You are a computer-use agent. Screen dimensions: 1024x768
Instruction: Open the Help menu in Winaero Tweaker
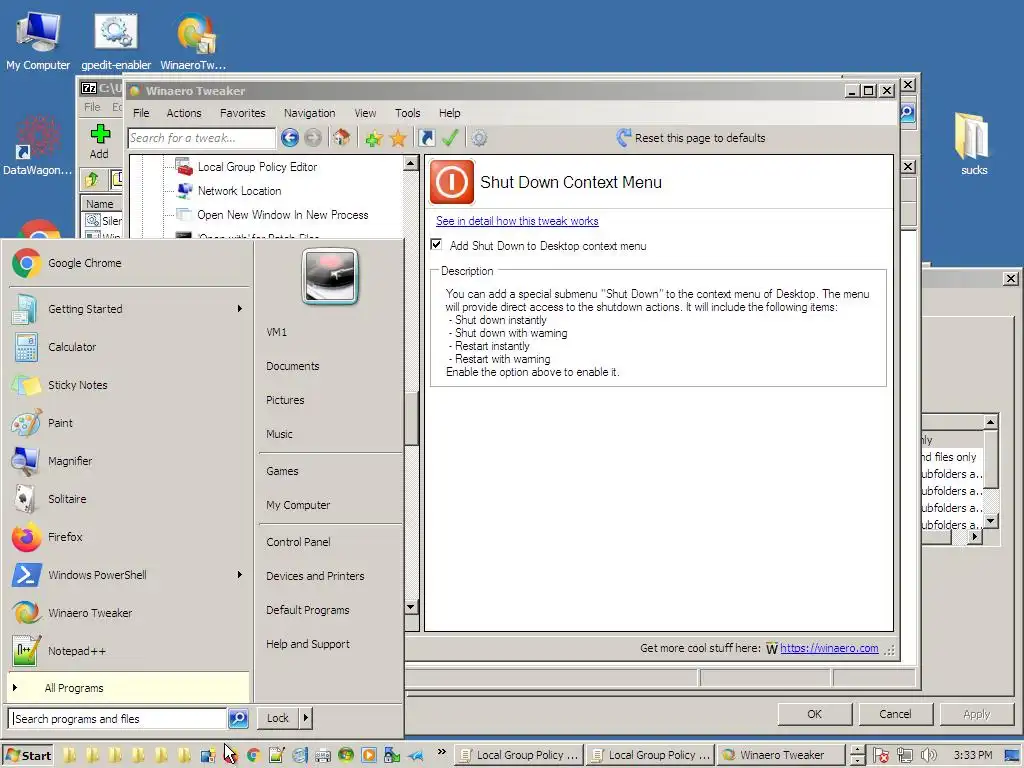click(x=449, y=113)
